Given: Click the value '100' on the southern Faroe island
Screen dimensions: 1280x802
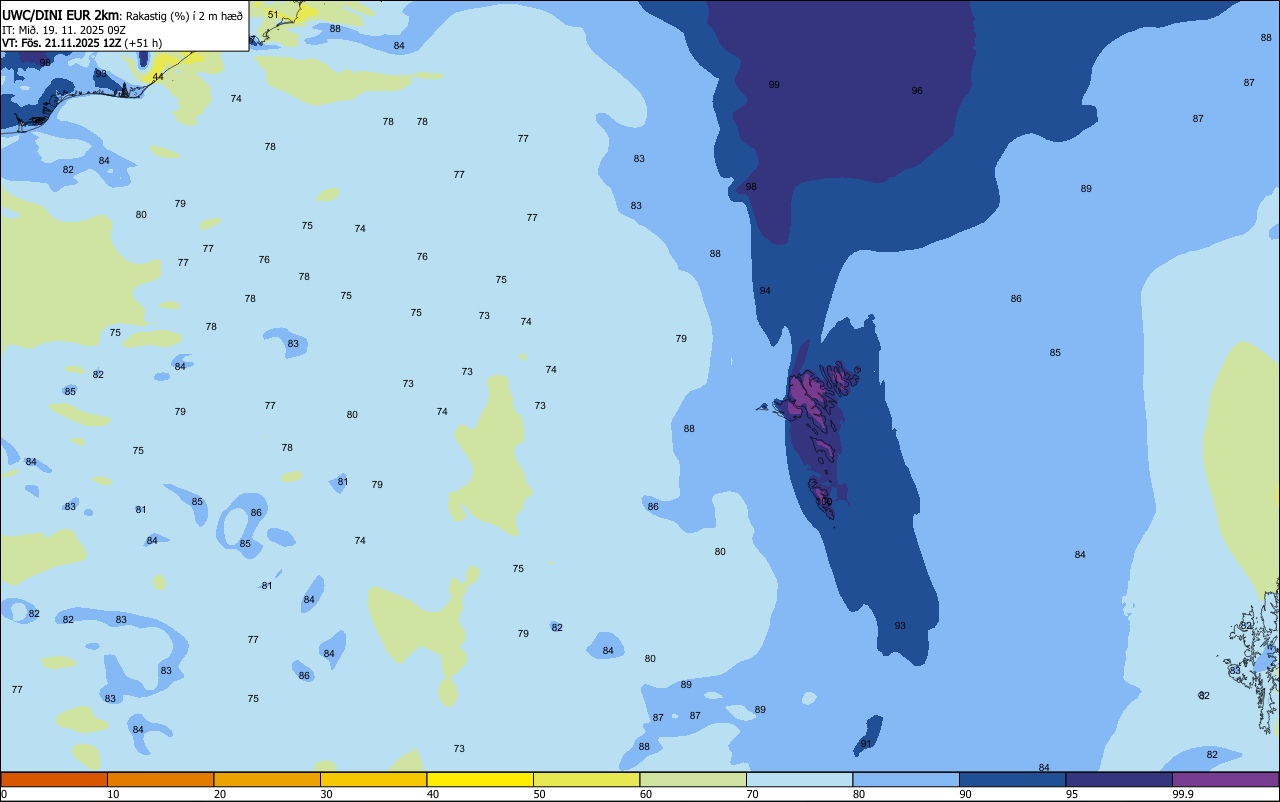Looking at the screenshot, I should [824, 502].
